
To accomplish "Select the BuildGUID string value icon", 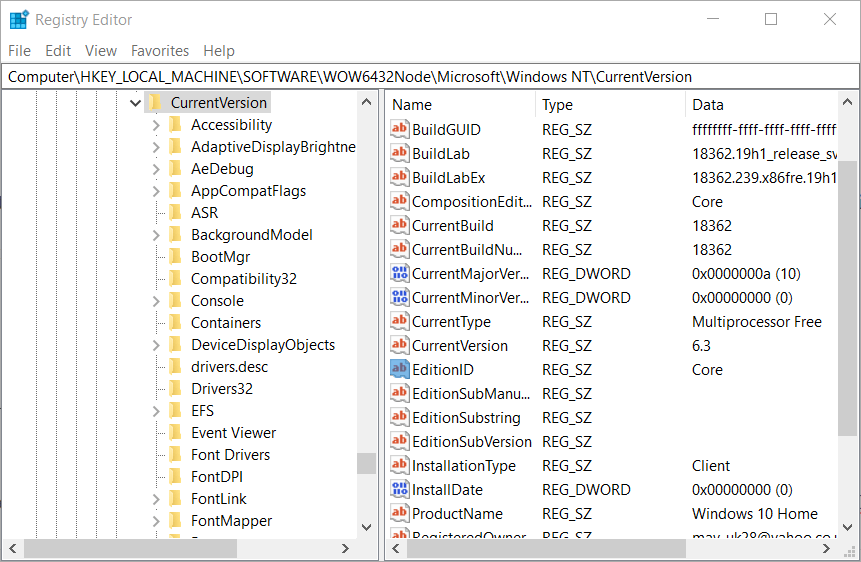I will point(400,129).
